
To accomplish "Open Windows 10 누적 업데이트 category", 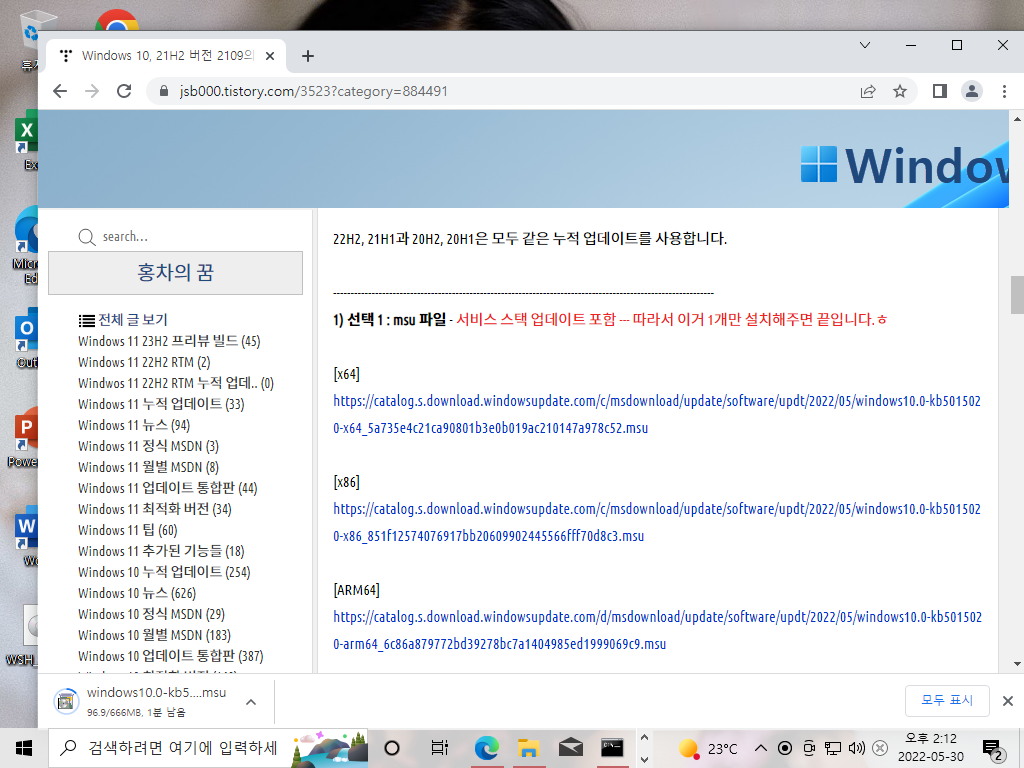I will click(x=164, y=571).
